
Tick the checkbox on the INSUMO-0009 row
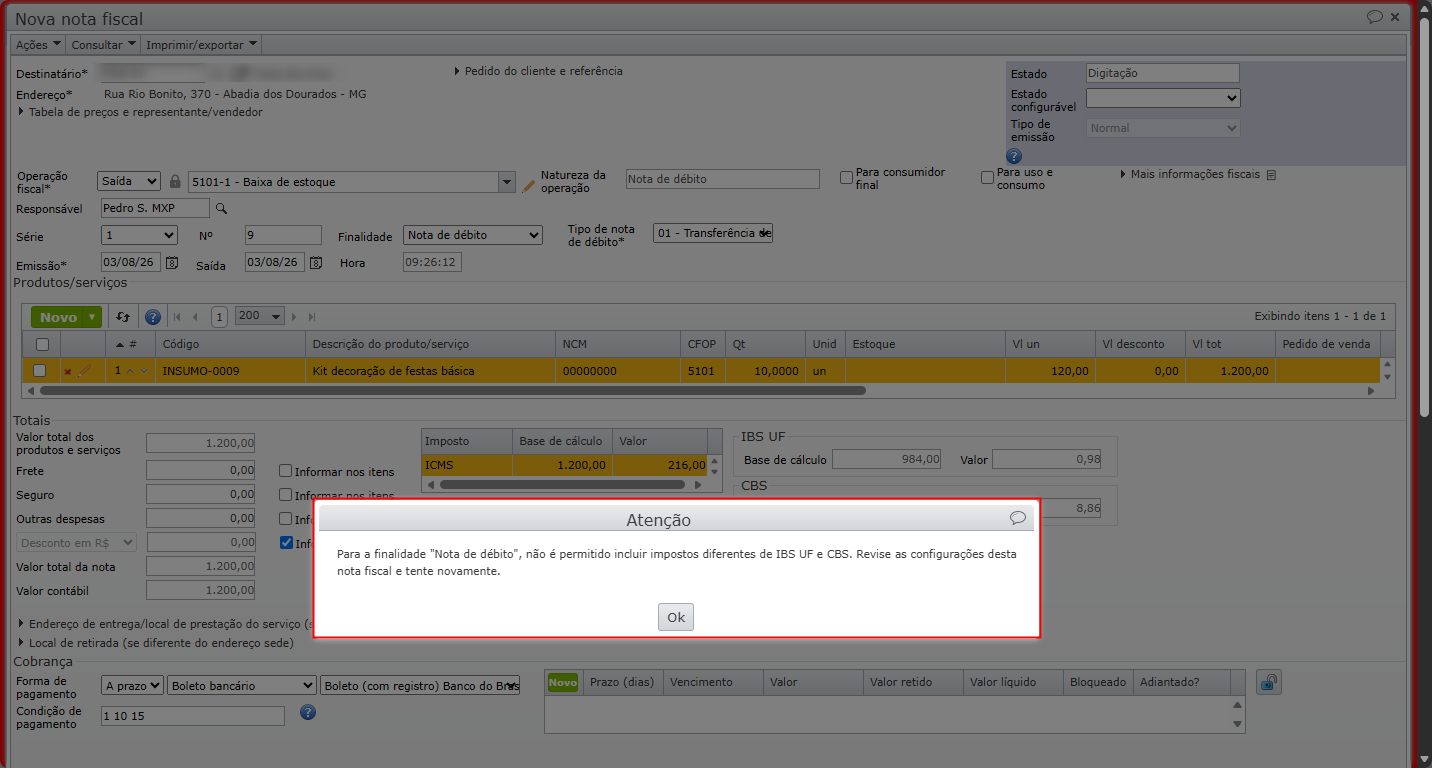tap(40, 370)
